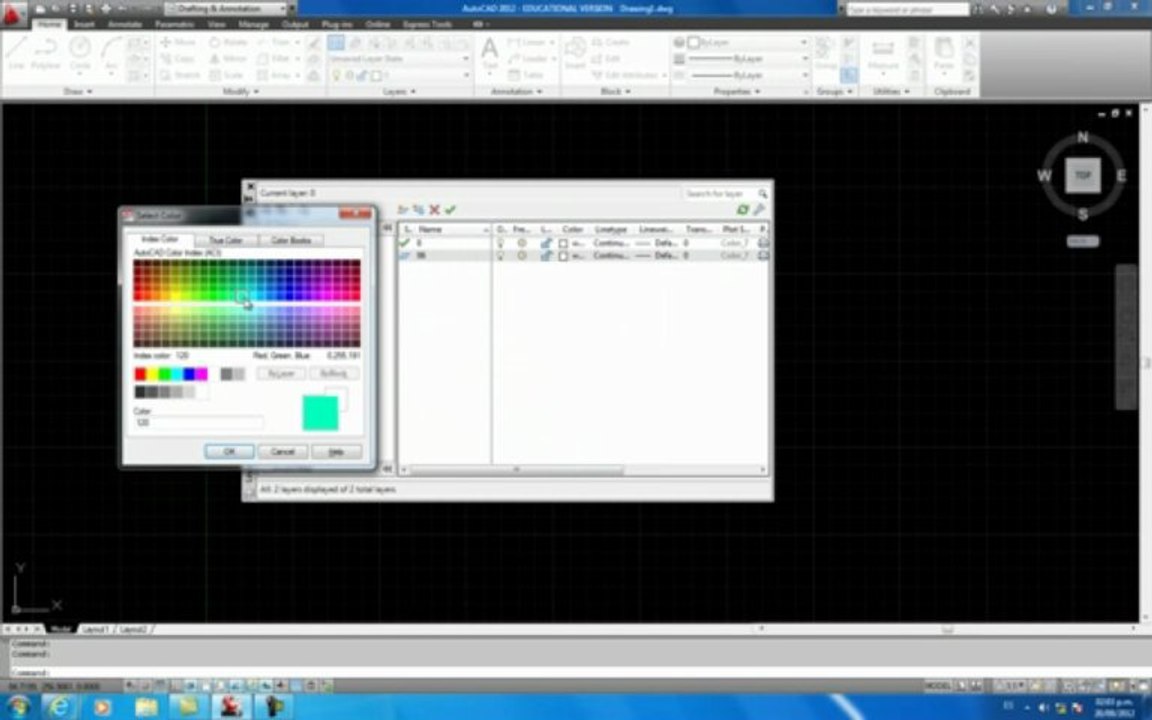
Task: Switch to the View ribbon tab
Action: click(216, 24)
